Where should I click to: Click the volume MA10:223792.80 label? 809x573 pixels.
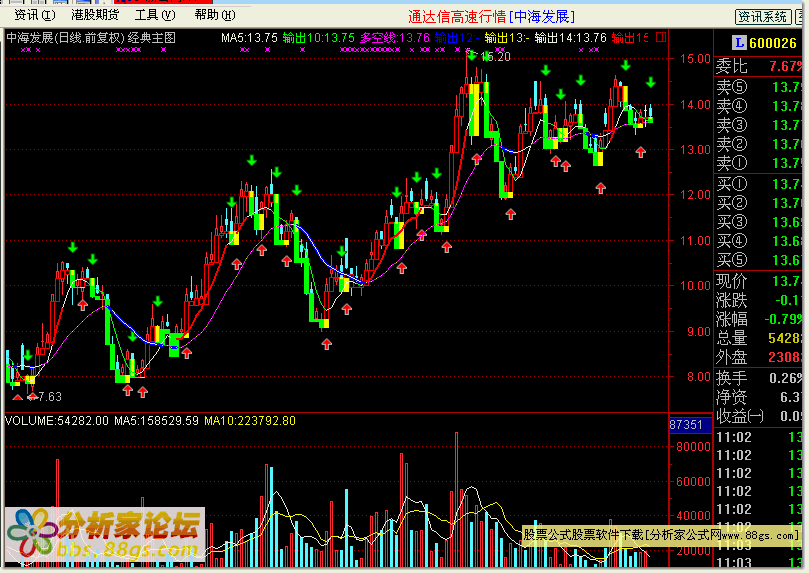click(250, 421)
